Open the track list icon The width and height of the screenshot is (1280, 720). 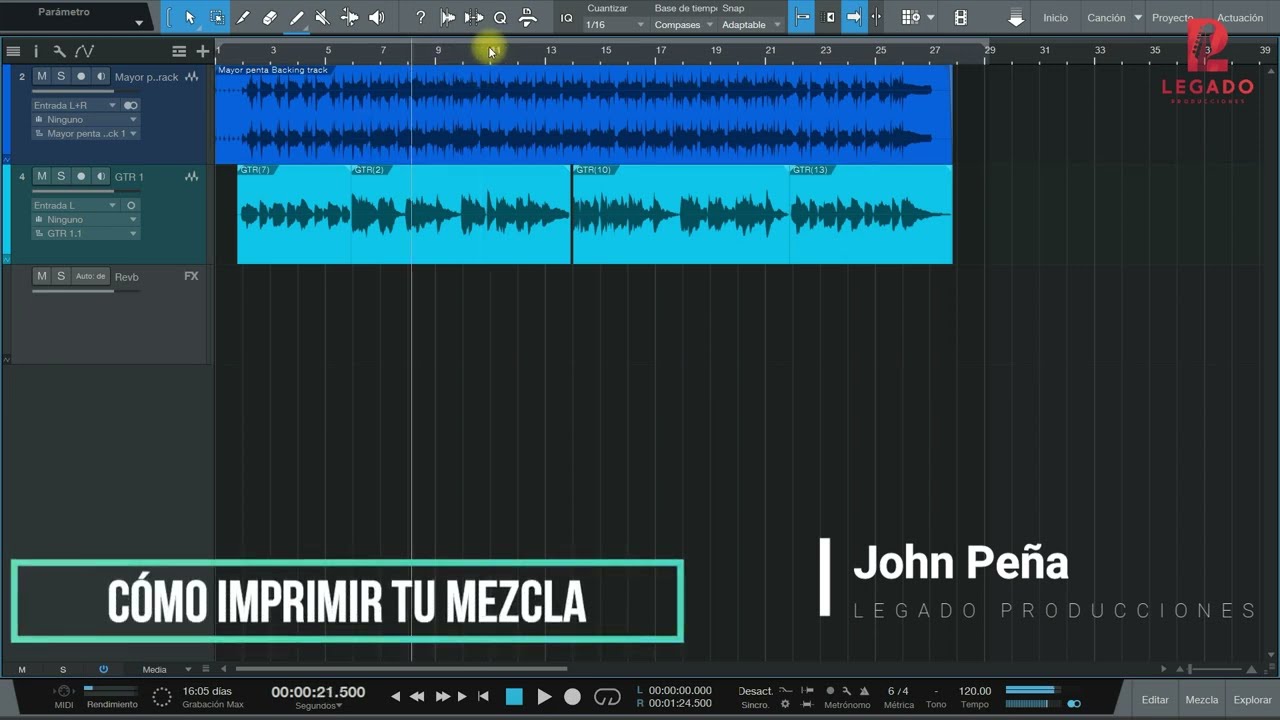[x=13, y=51]
